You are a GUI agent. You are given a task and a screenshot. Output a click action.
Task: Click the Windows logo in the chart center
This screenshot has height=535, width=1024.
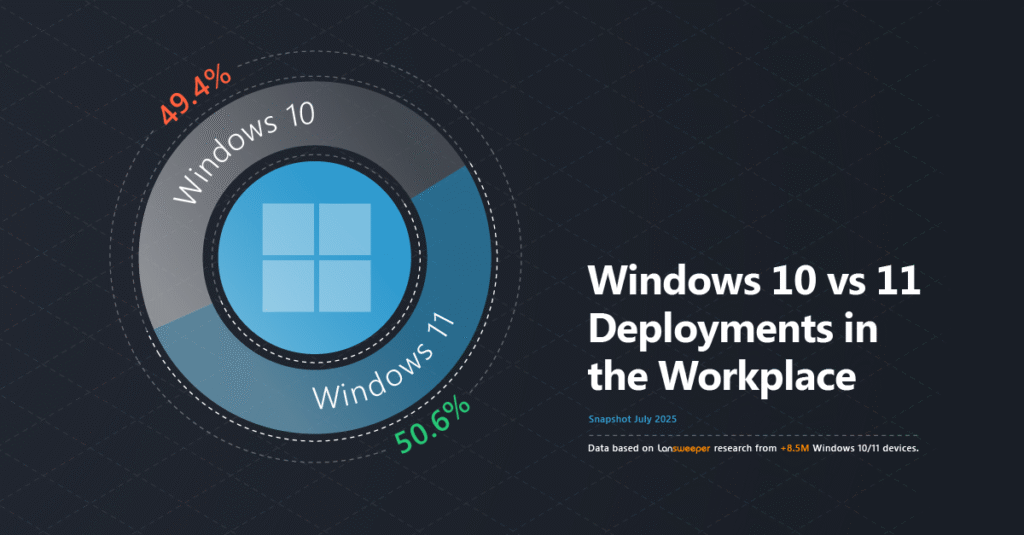point(317,257)
